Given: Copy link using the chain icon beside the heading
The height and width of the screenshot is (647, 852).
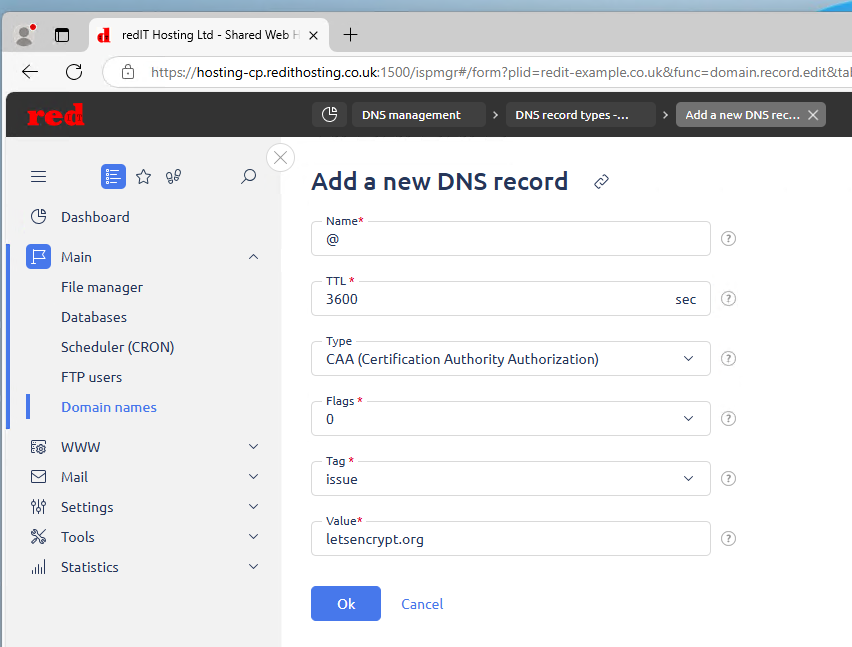Looking at the screenshot, I should 601,182.
